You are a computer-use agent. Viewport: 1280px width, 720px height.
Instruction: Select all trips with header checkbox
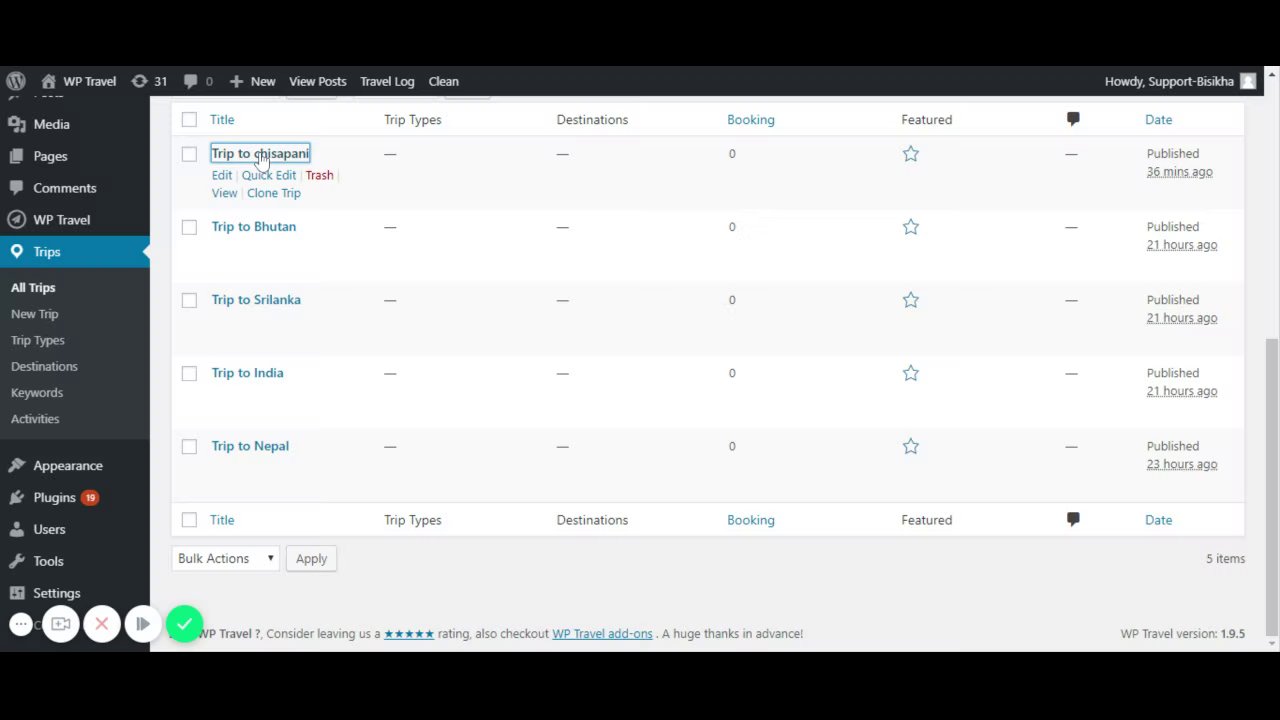[189, 120]
